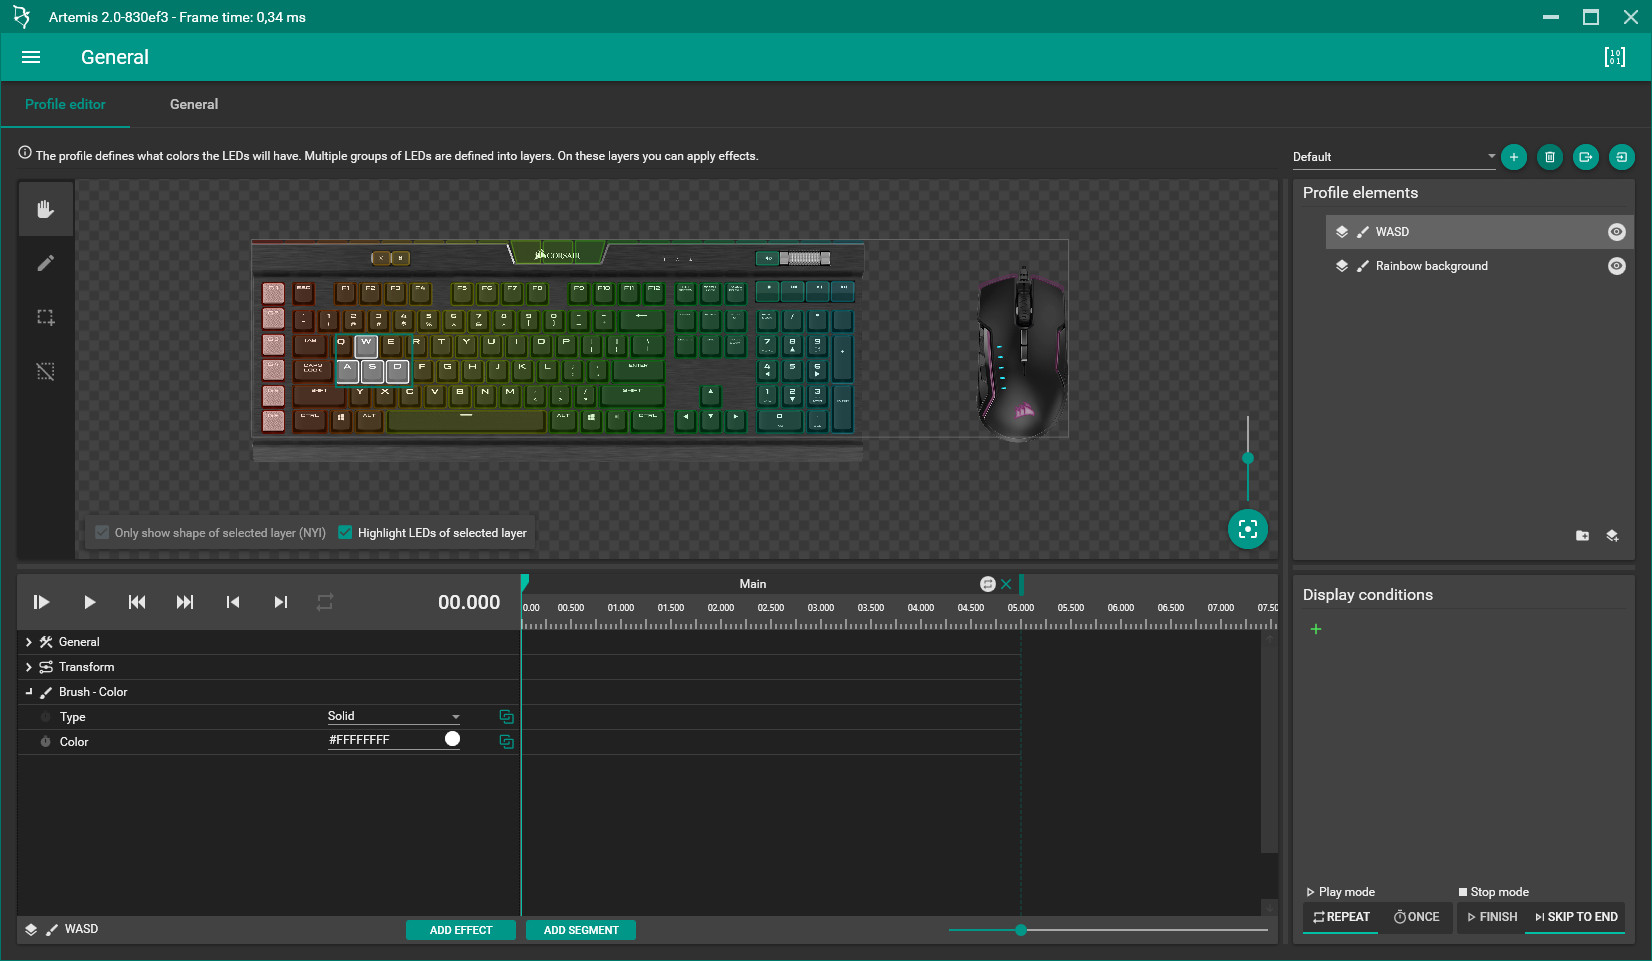Open the hamburger navigation menu

[x=31, y=57]
